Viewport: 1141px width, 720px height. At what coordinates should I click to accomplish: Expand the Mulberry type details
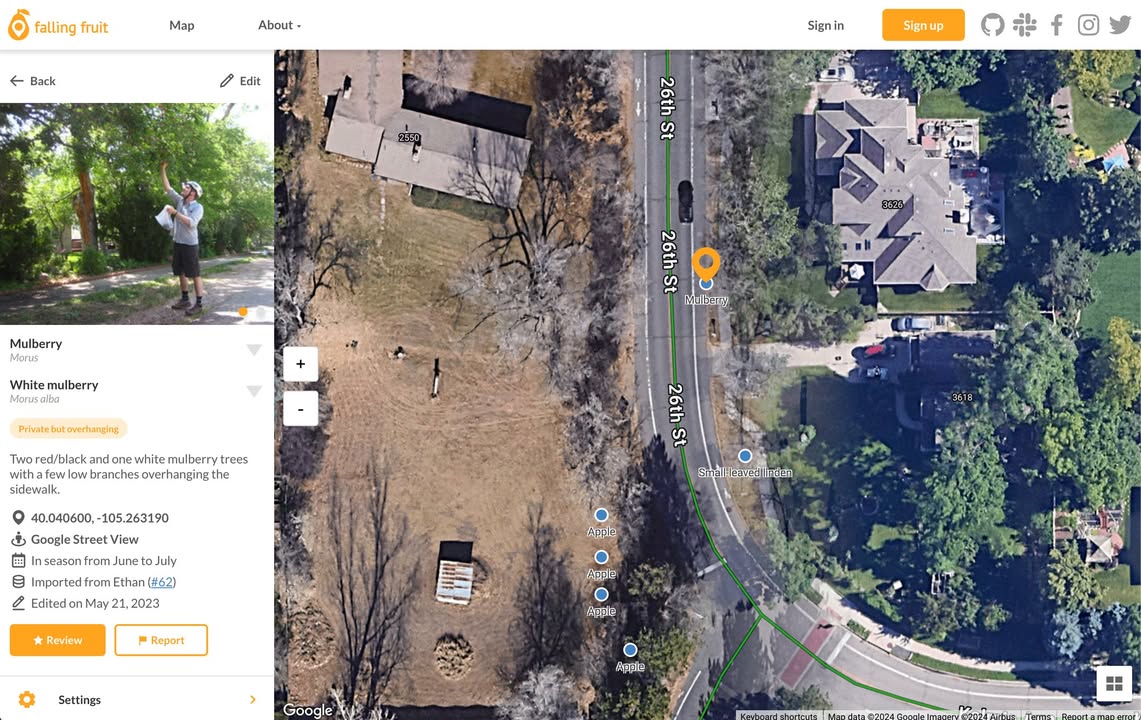254,349
